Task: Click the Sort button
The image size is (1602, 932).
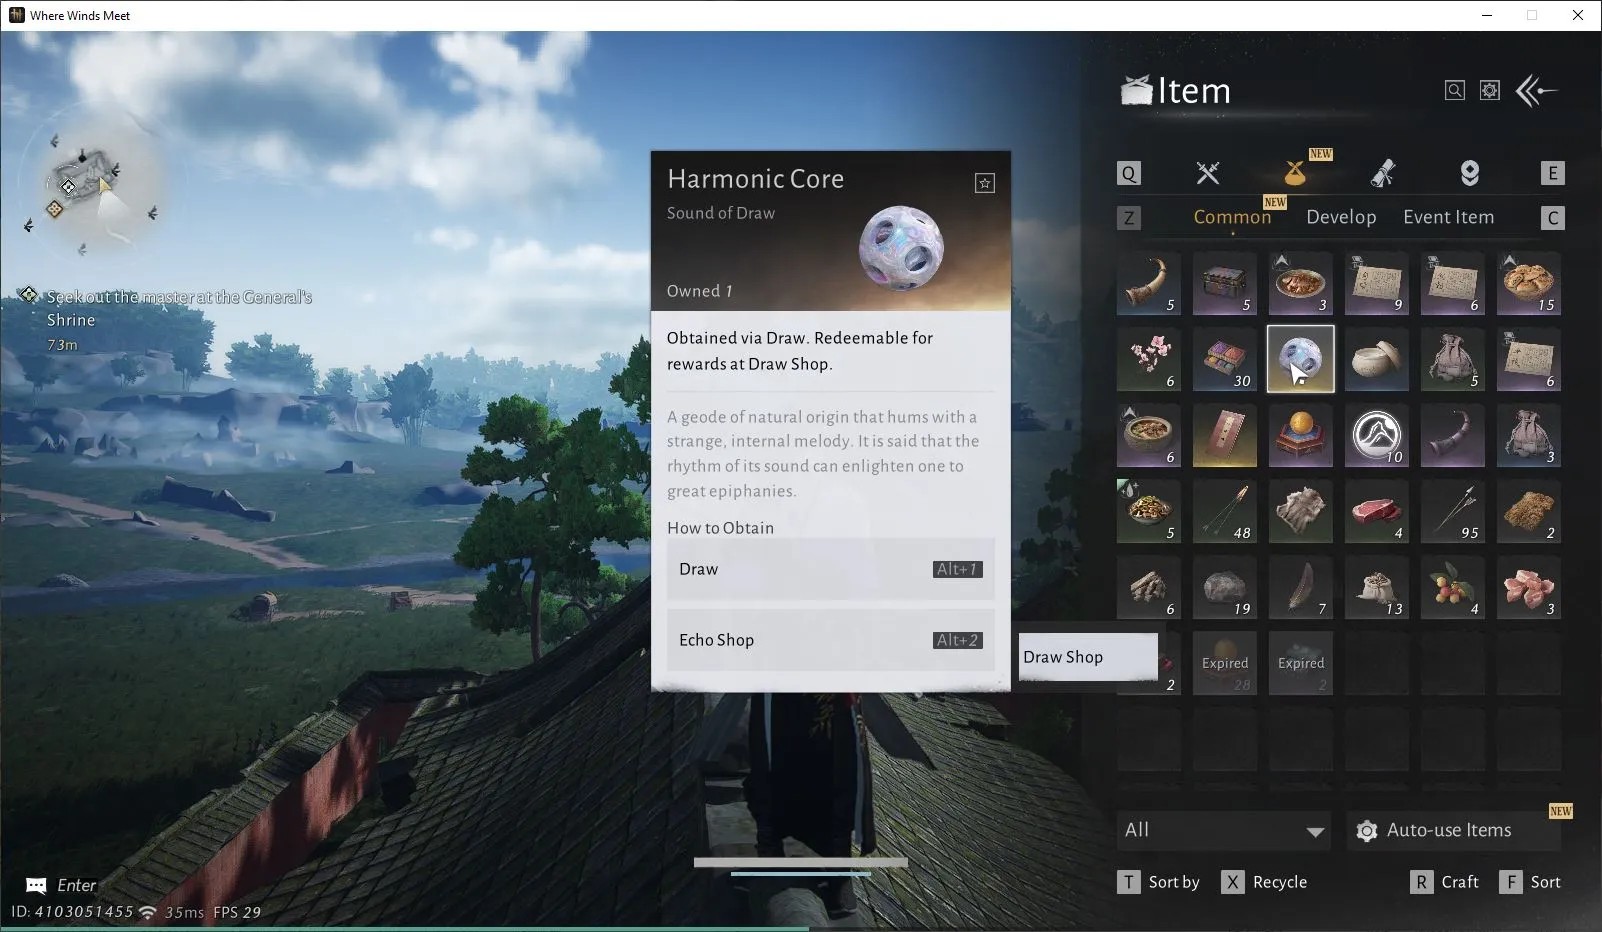Action: pyautogui.click(x=1530, y=882)
